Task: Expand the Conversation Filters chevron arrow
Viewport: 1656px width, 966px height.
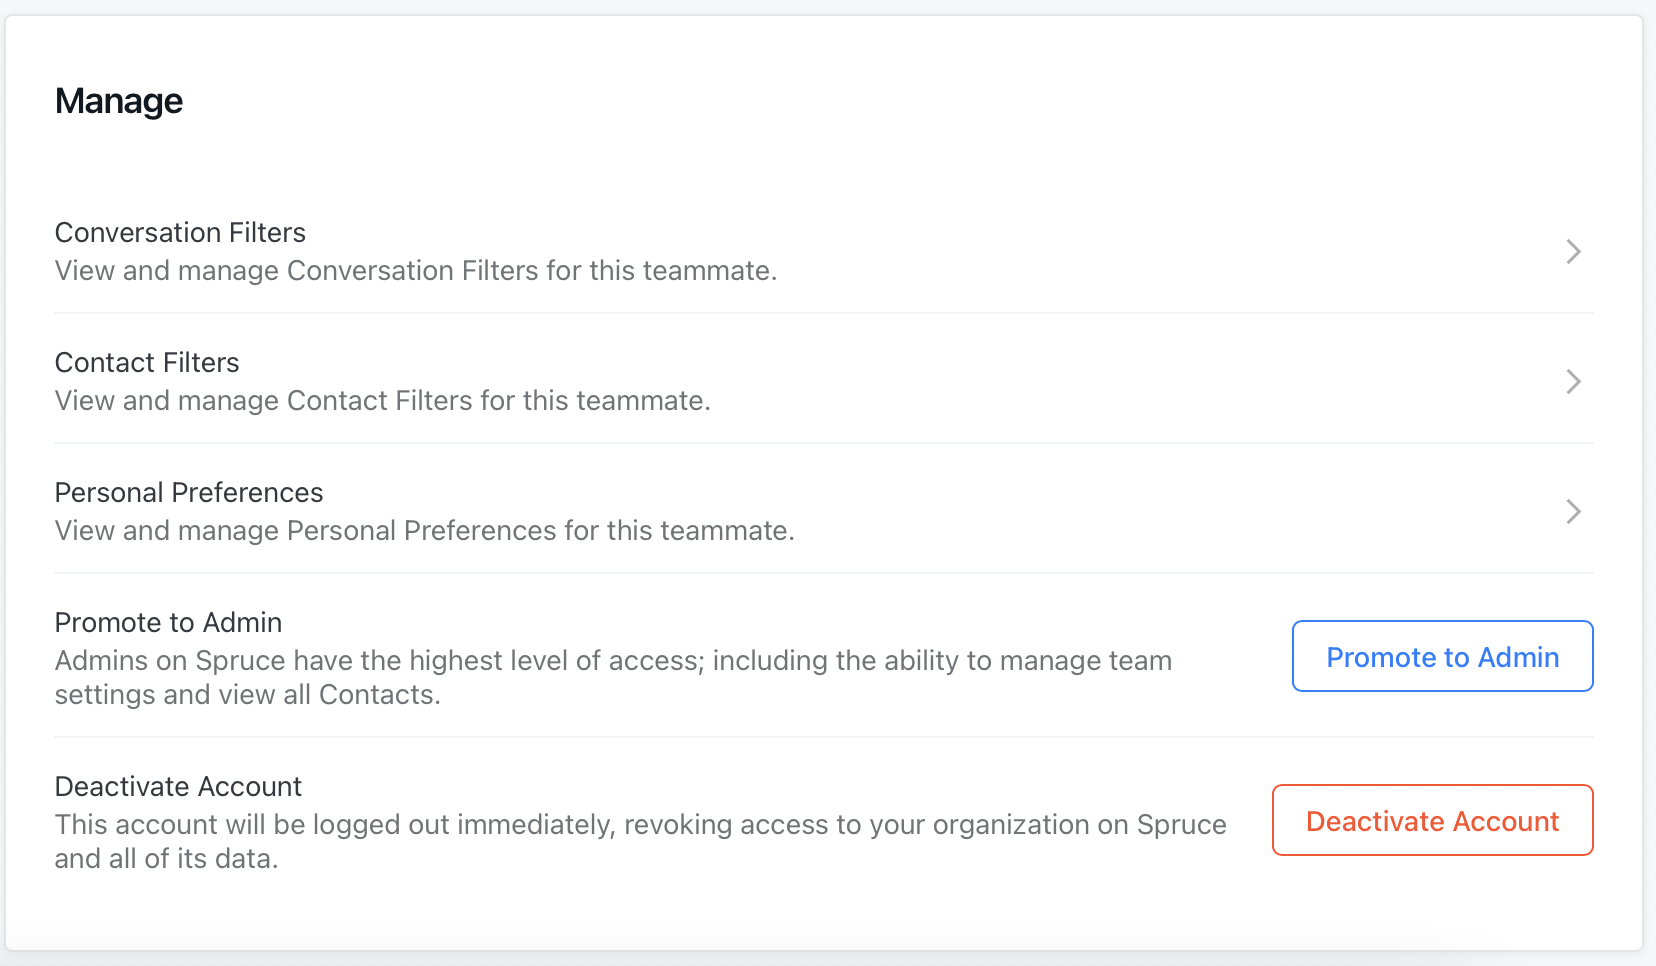Action: (x=1573, y=251)
